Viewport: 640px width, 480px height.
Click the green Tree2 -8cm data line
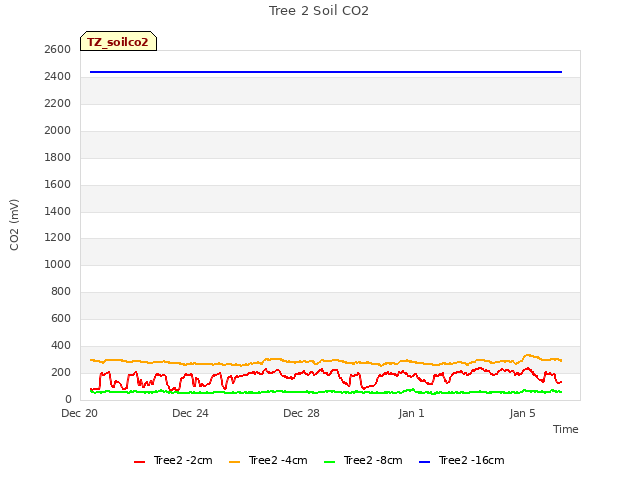coord(326,392)
